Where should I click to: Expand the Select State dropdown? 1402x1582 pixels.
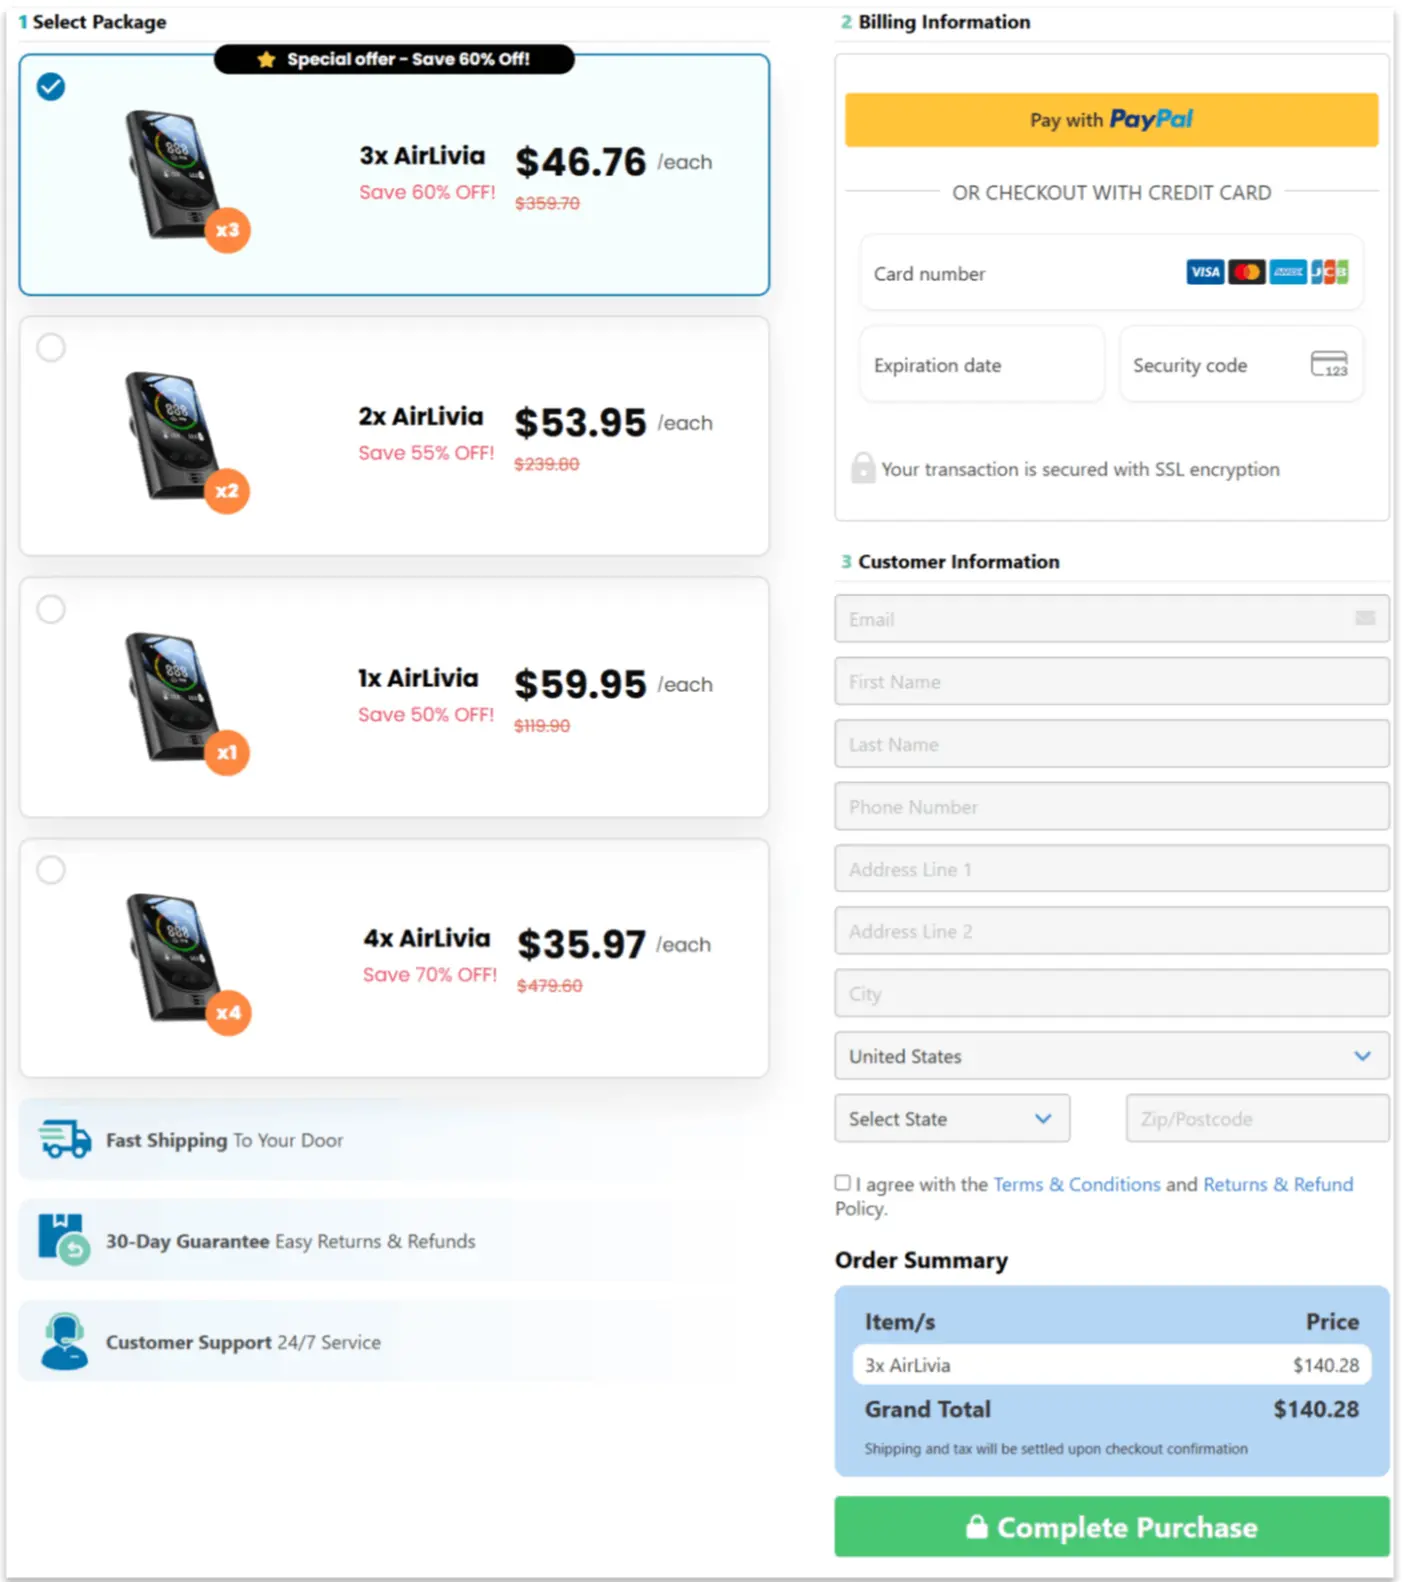[x=951, y=1118]
